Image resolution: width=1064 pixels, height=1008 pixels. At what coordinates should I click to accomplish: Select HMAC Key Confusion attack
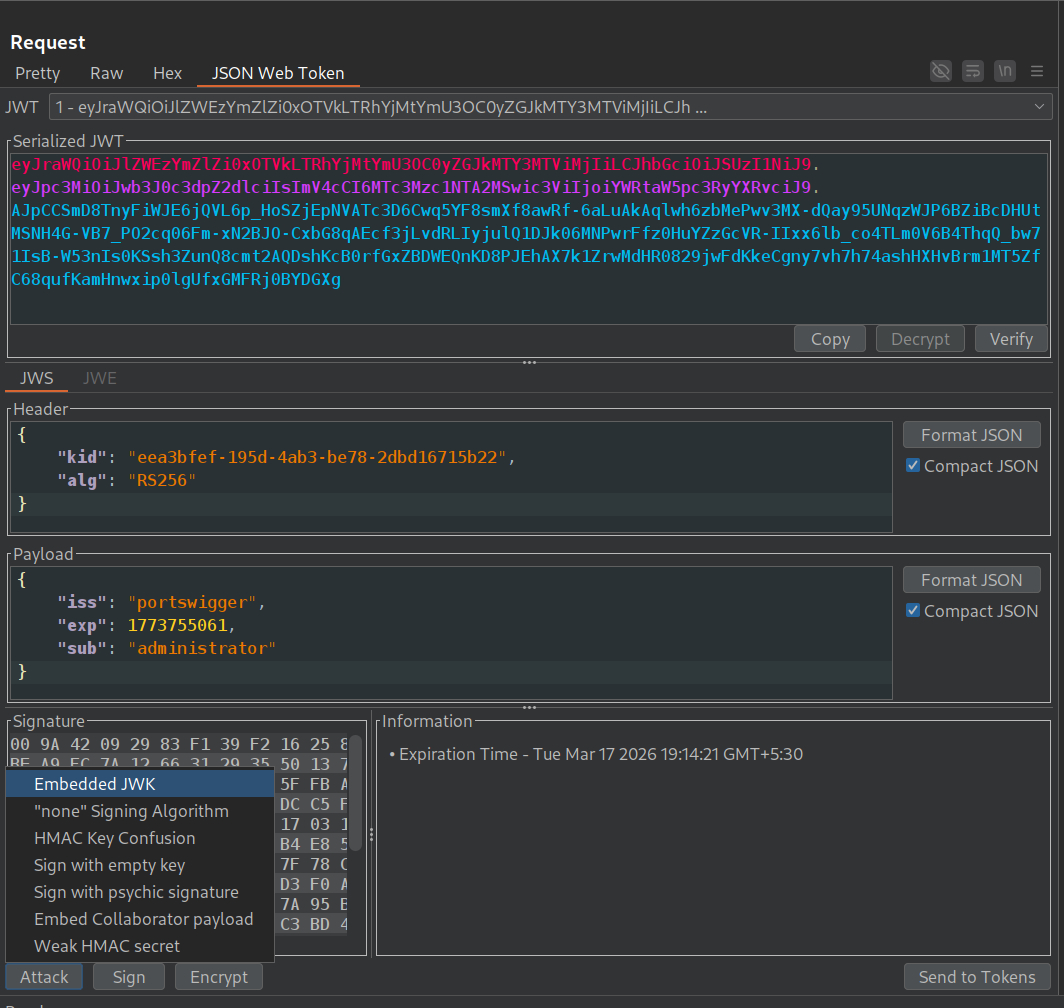coord(114,838)
